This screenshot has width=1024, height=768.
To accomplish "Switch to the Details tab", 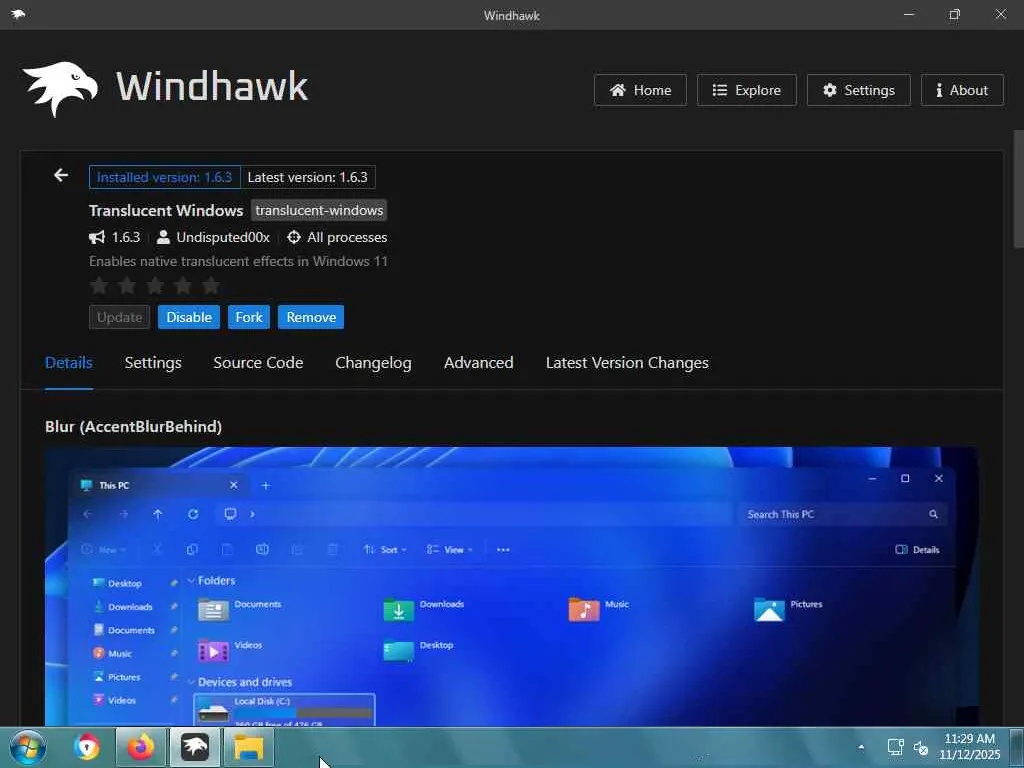I will [x=69, y=362].
